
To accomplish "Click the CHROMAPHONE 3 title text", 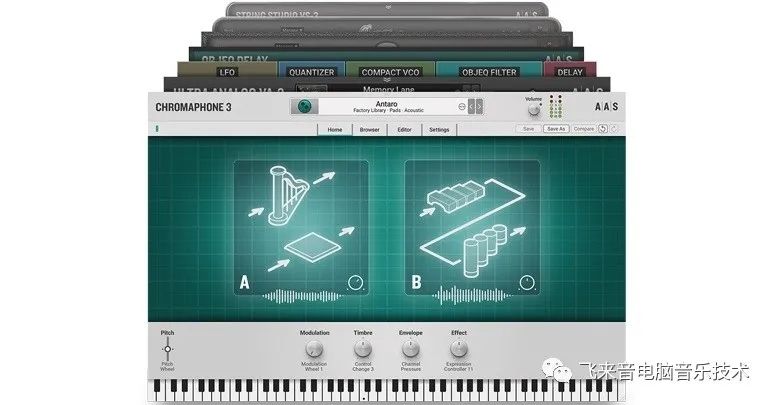I will (193, 107).
